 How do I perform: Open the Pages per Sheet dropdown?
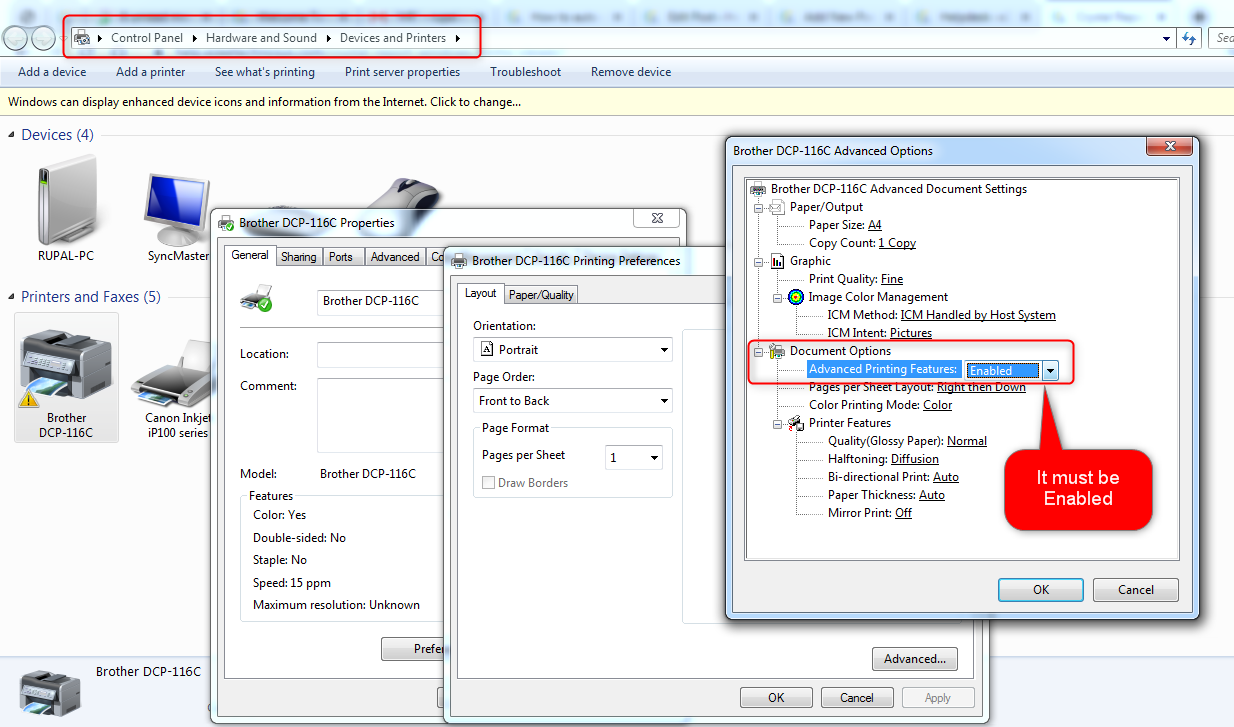click(x=634, y=458)
